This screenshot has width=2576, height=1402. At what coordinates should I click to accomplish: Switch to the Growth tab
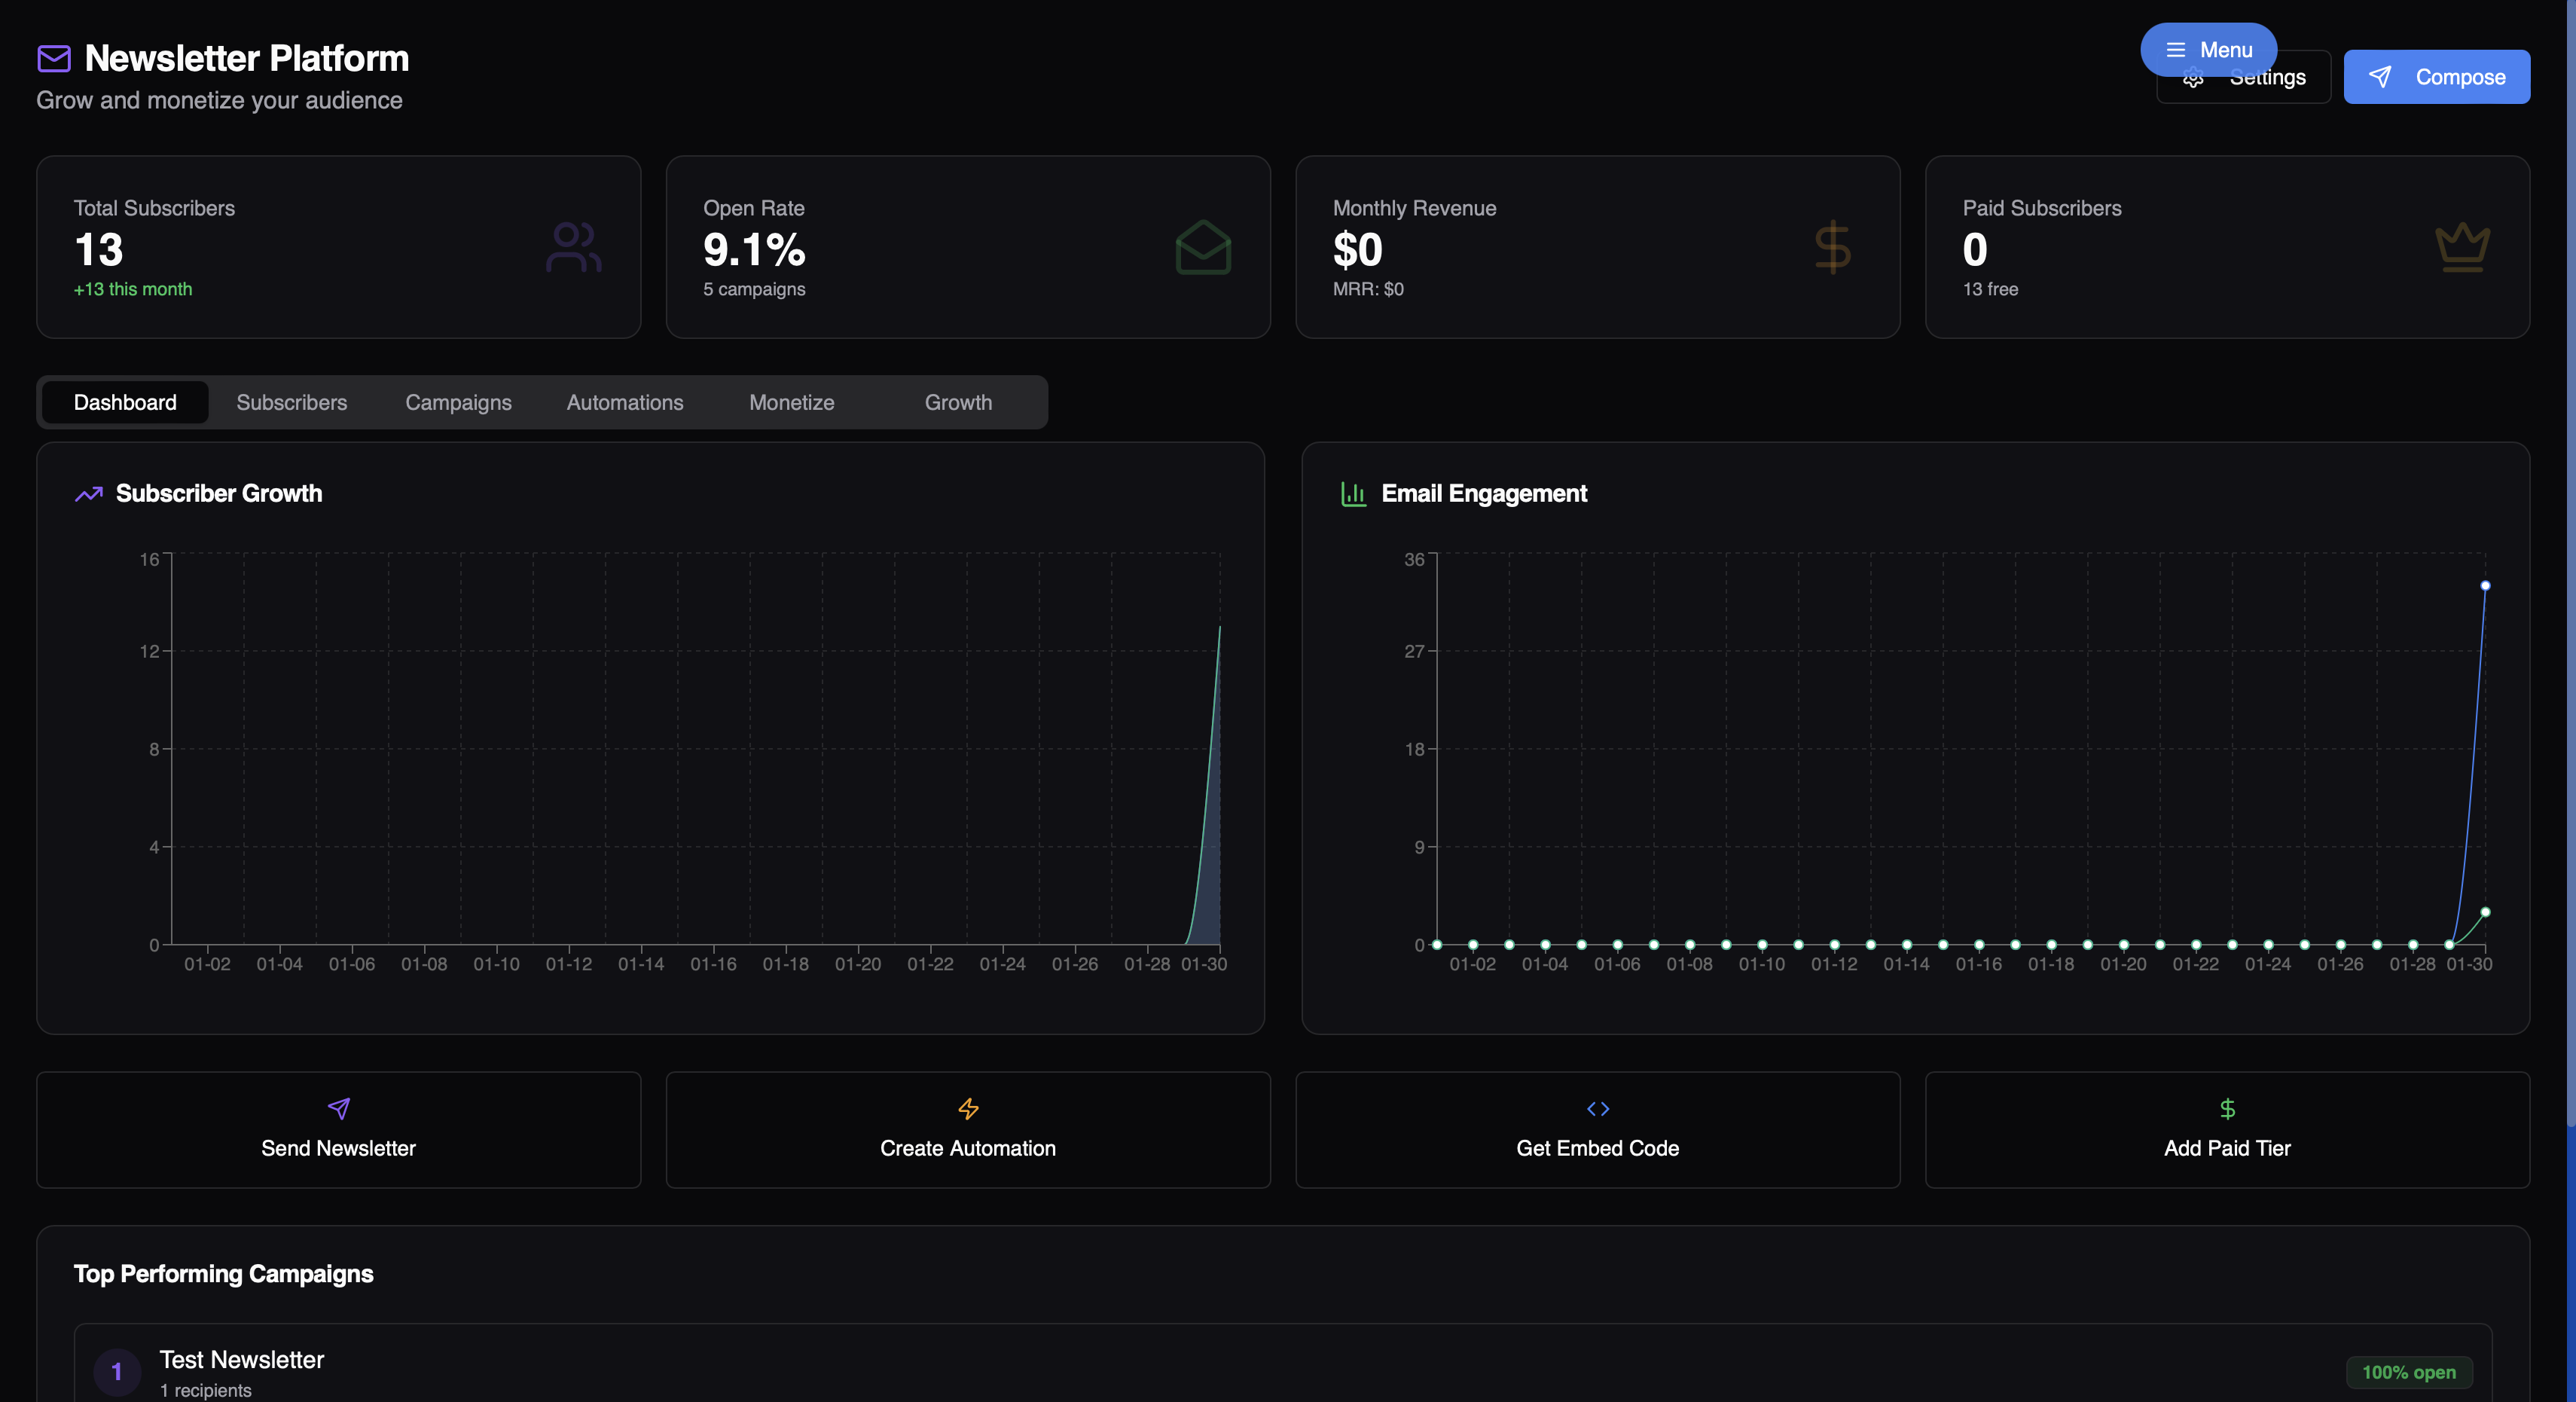(x=958, y=403)
